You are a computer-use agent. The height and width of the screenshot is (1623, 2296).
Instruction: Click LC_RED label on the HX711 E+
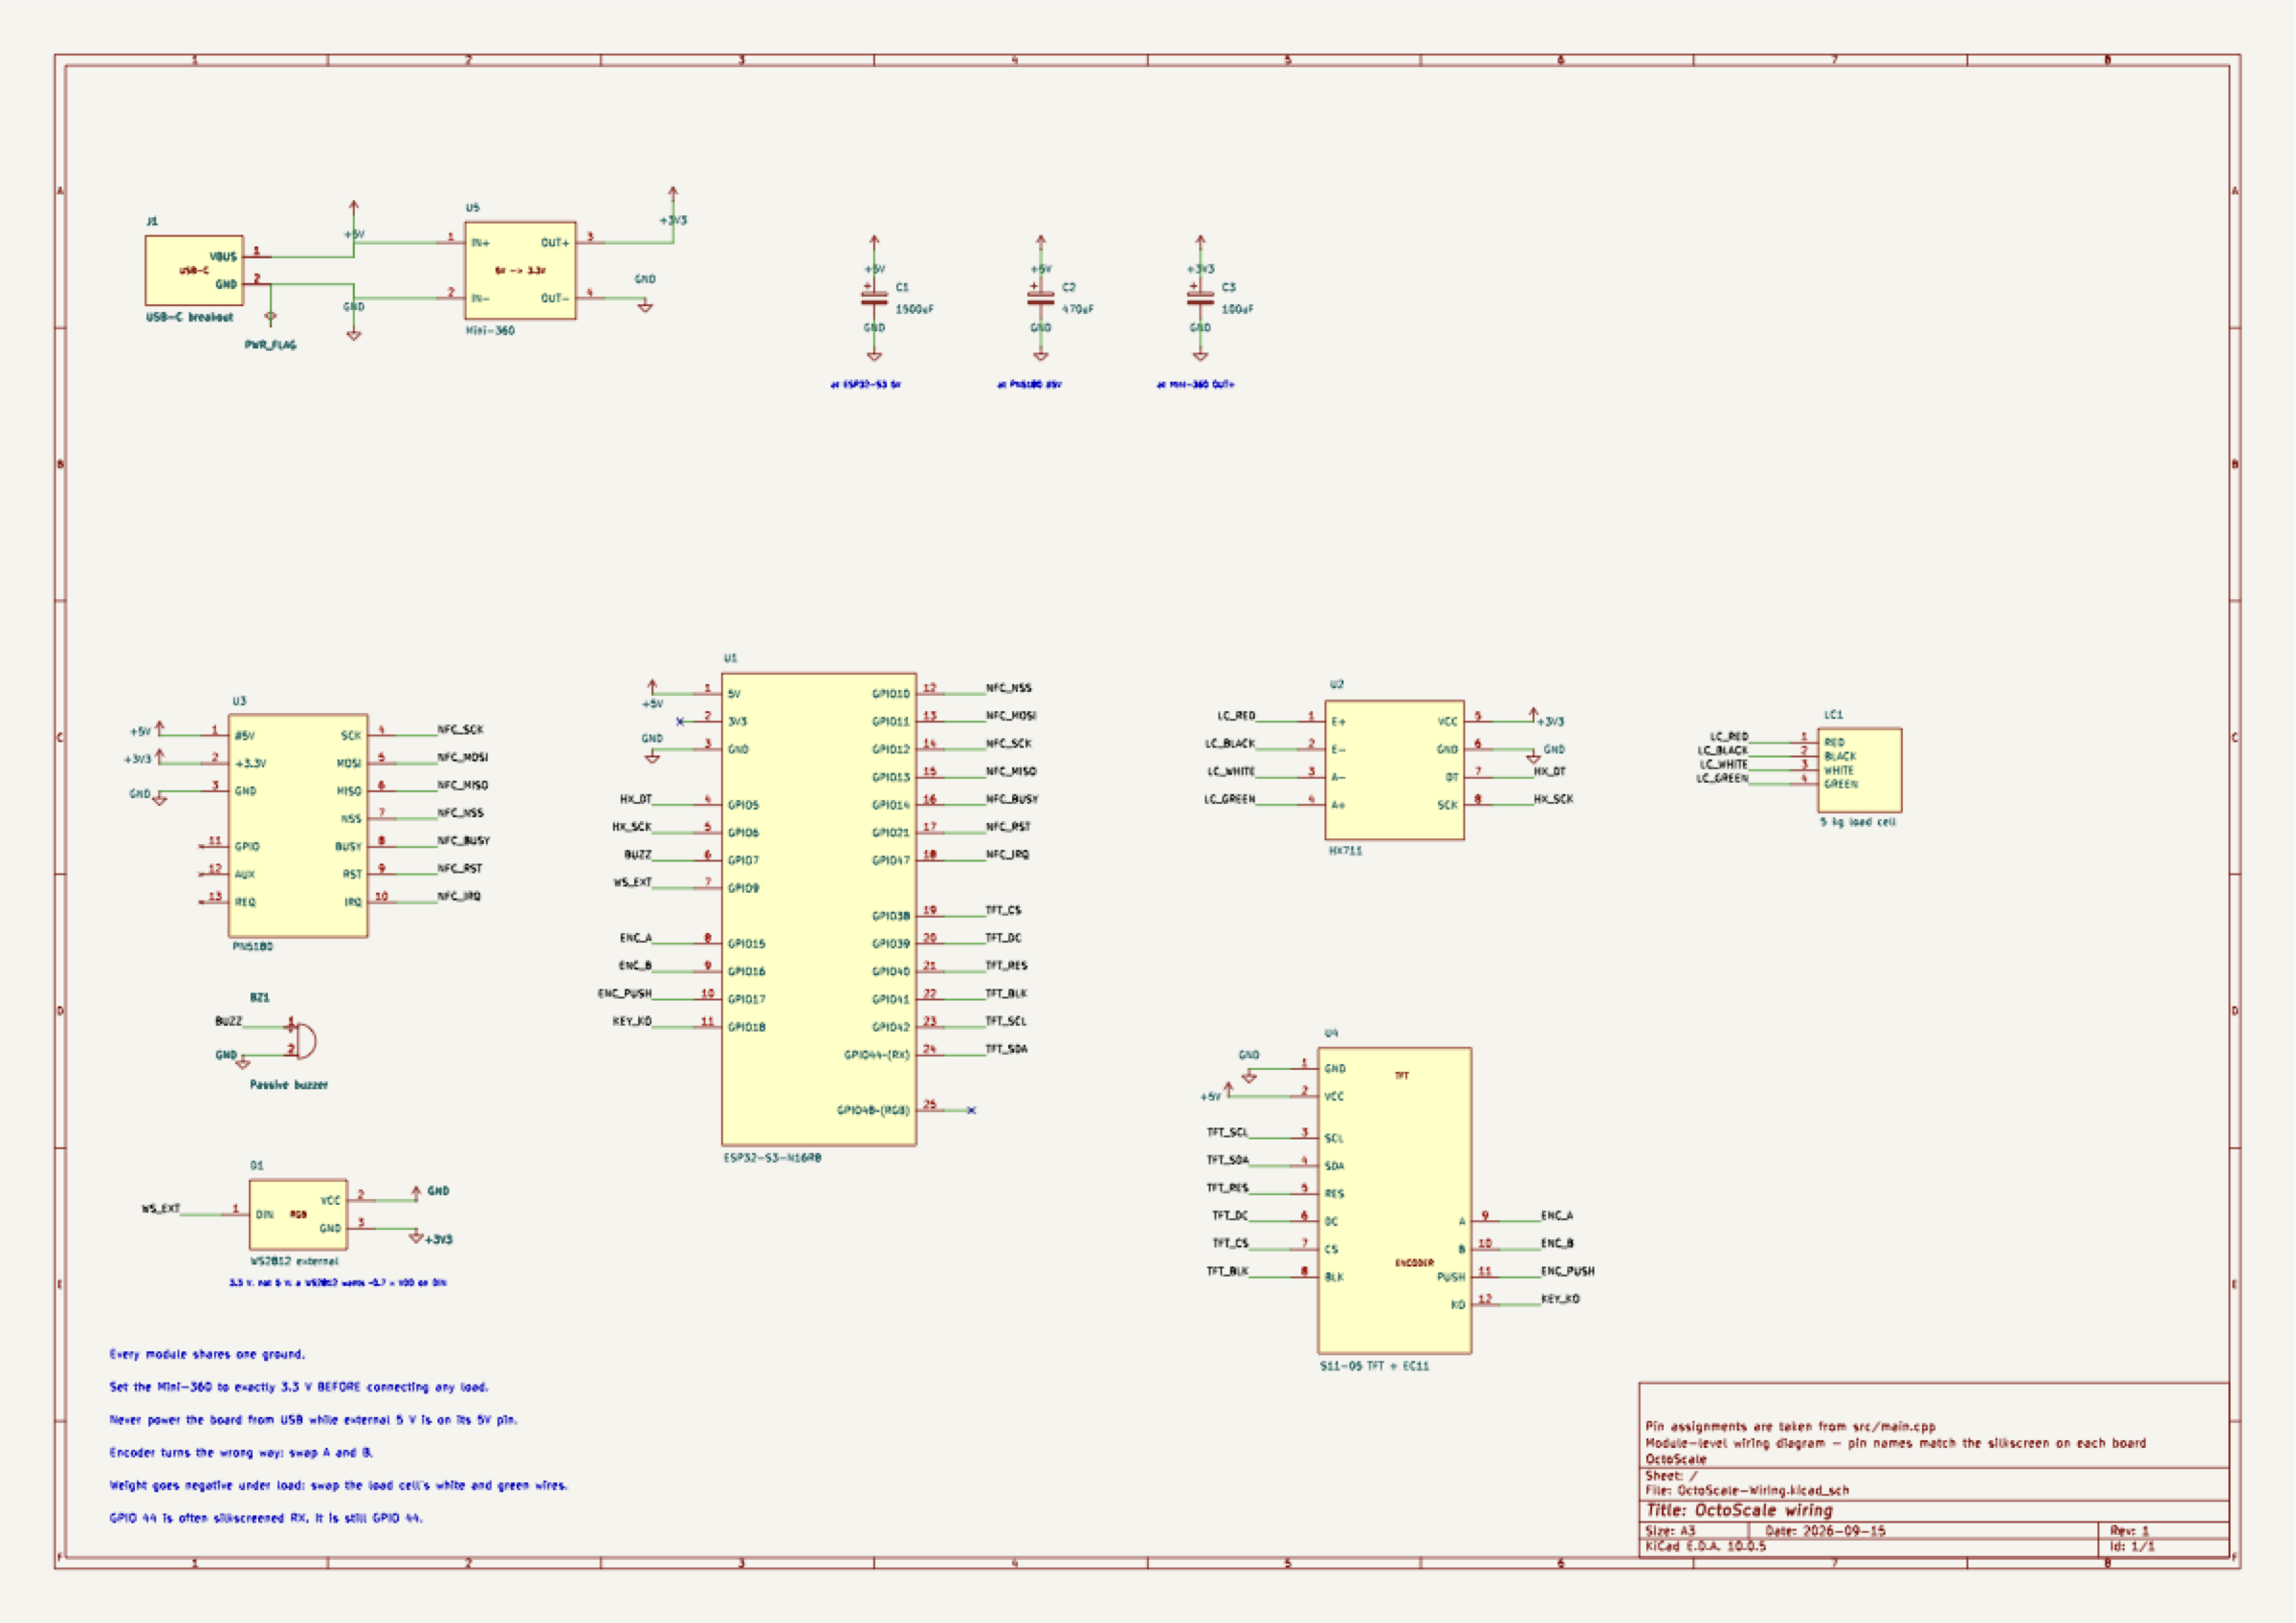1236,716
